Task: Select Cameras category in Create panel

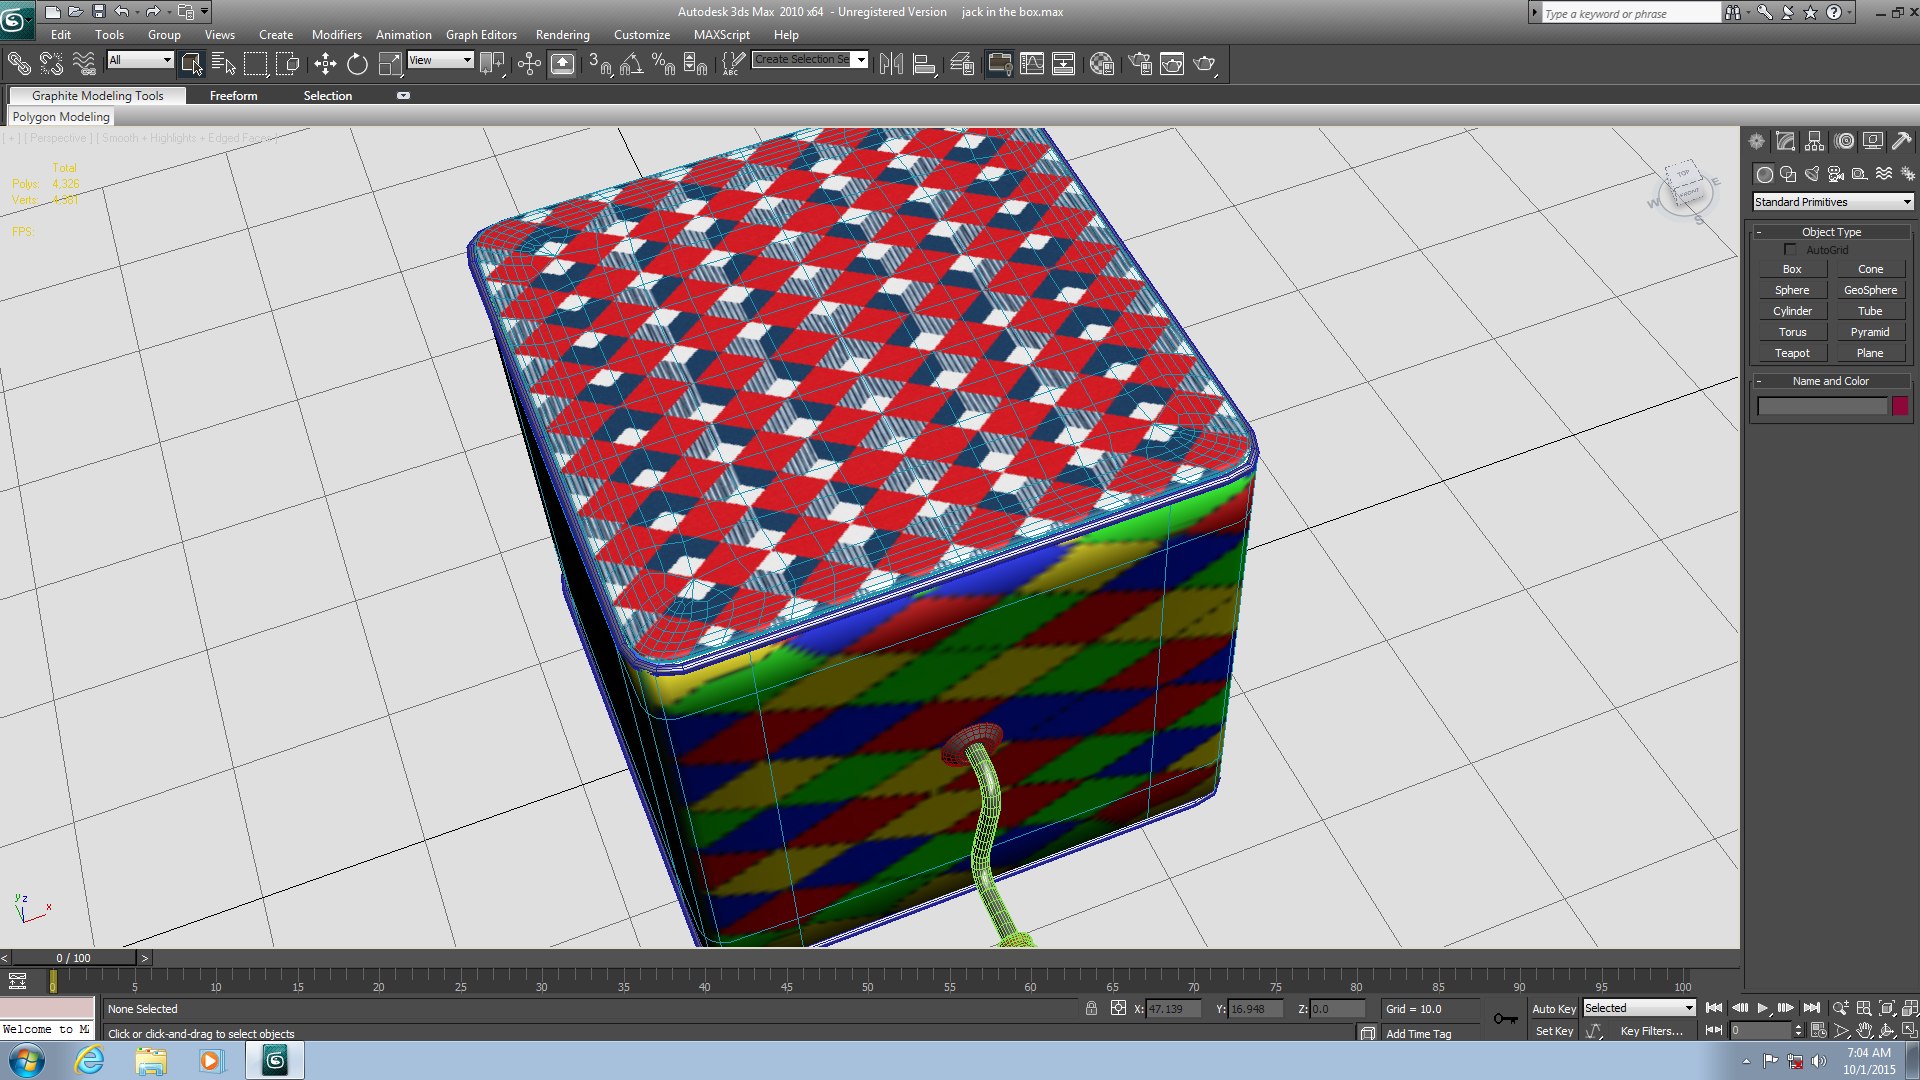Action: point(1836,174)
